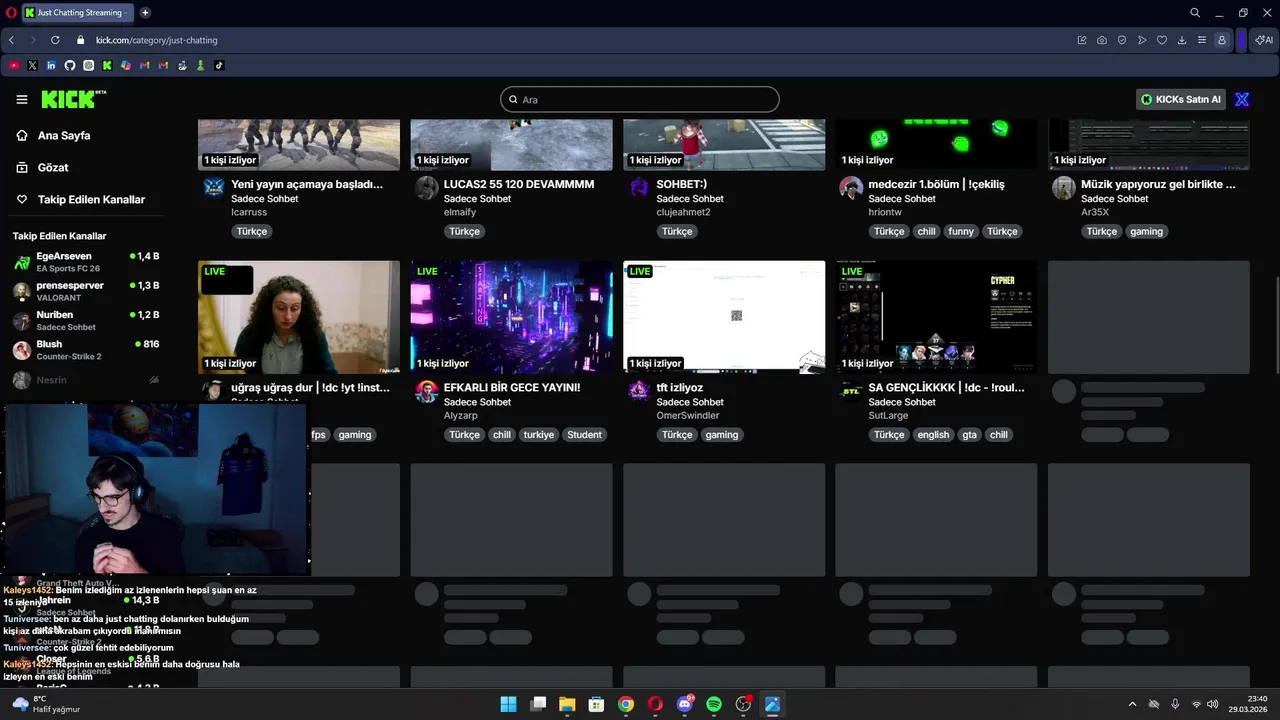Open Opera easy setup sliders icon
Screen dimensions: 1280x720
1202,40
